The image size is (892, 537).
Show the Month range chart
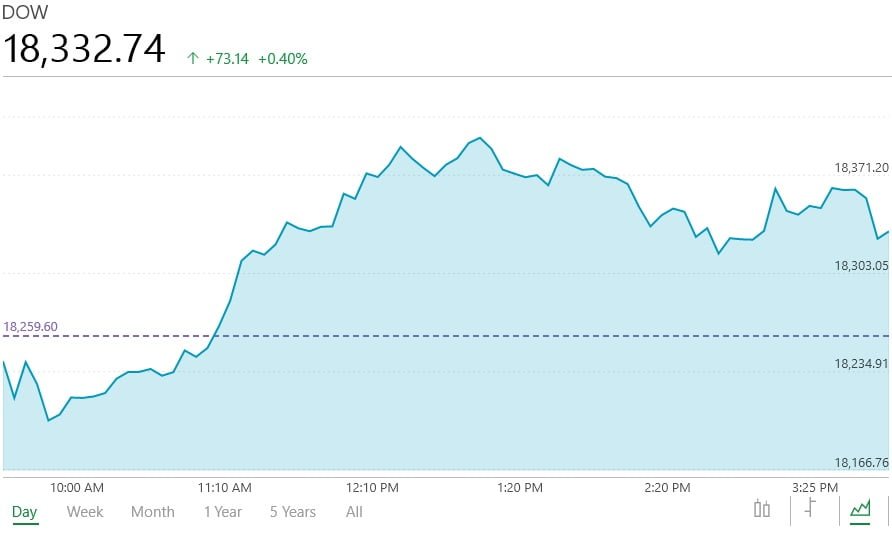point(153,512)
